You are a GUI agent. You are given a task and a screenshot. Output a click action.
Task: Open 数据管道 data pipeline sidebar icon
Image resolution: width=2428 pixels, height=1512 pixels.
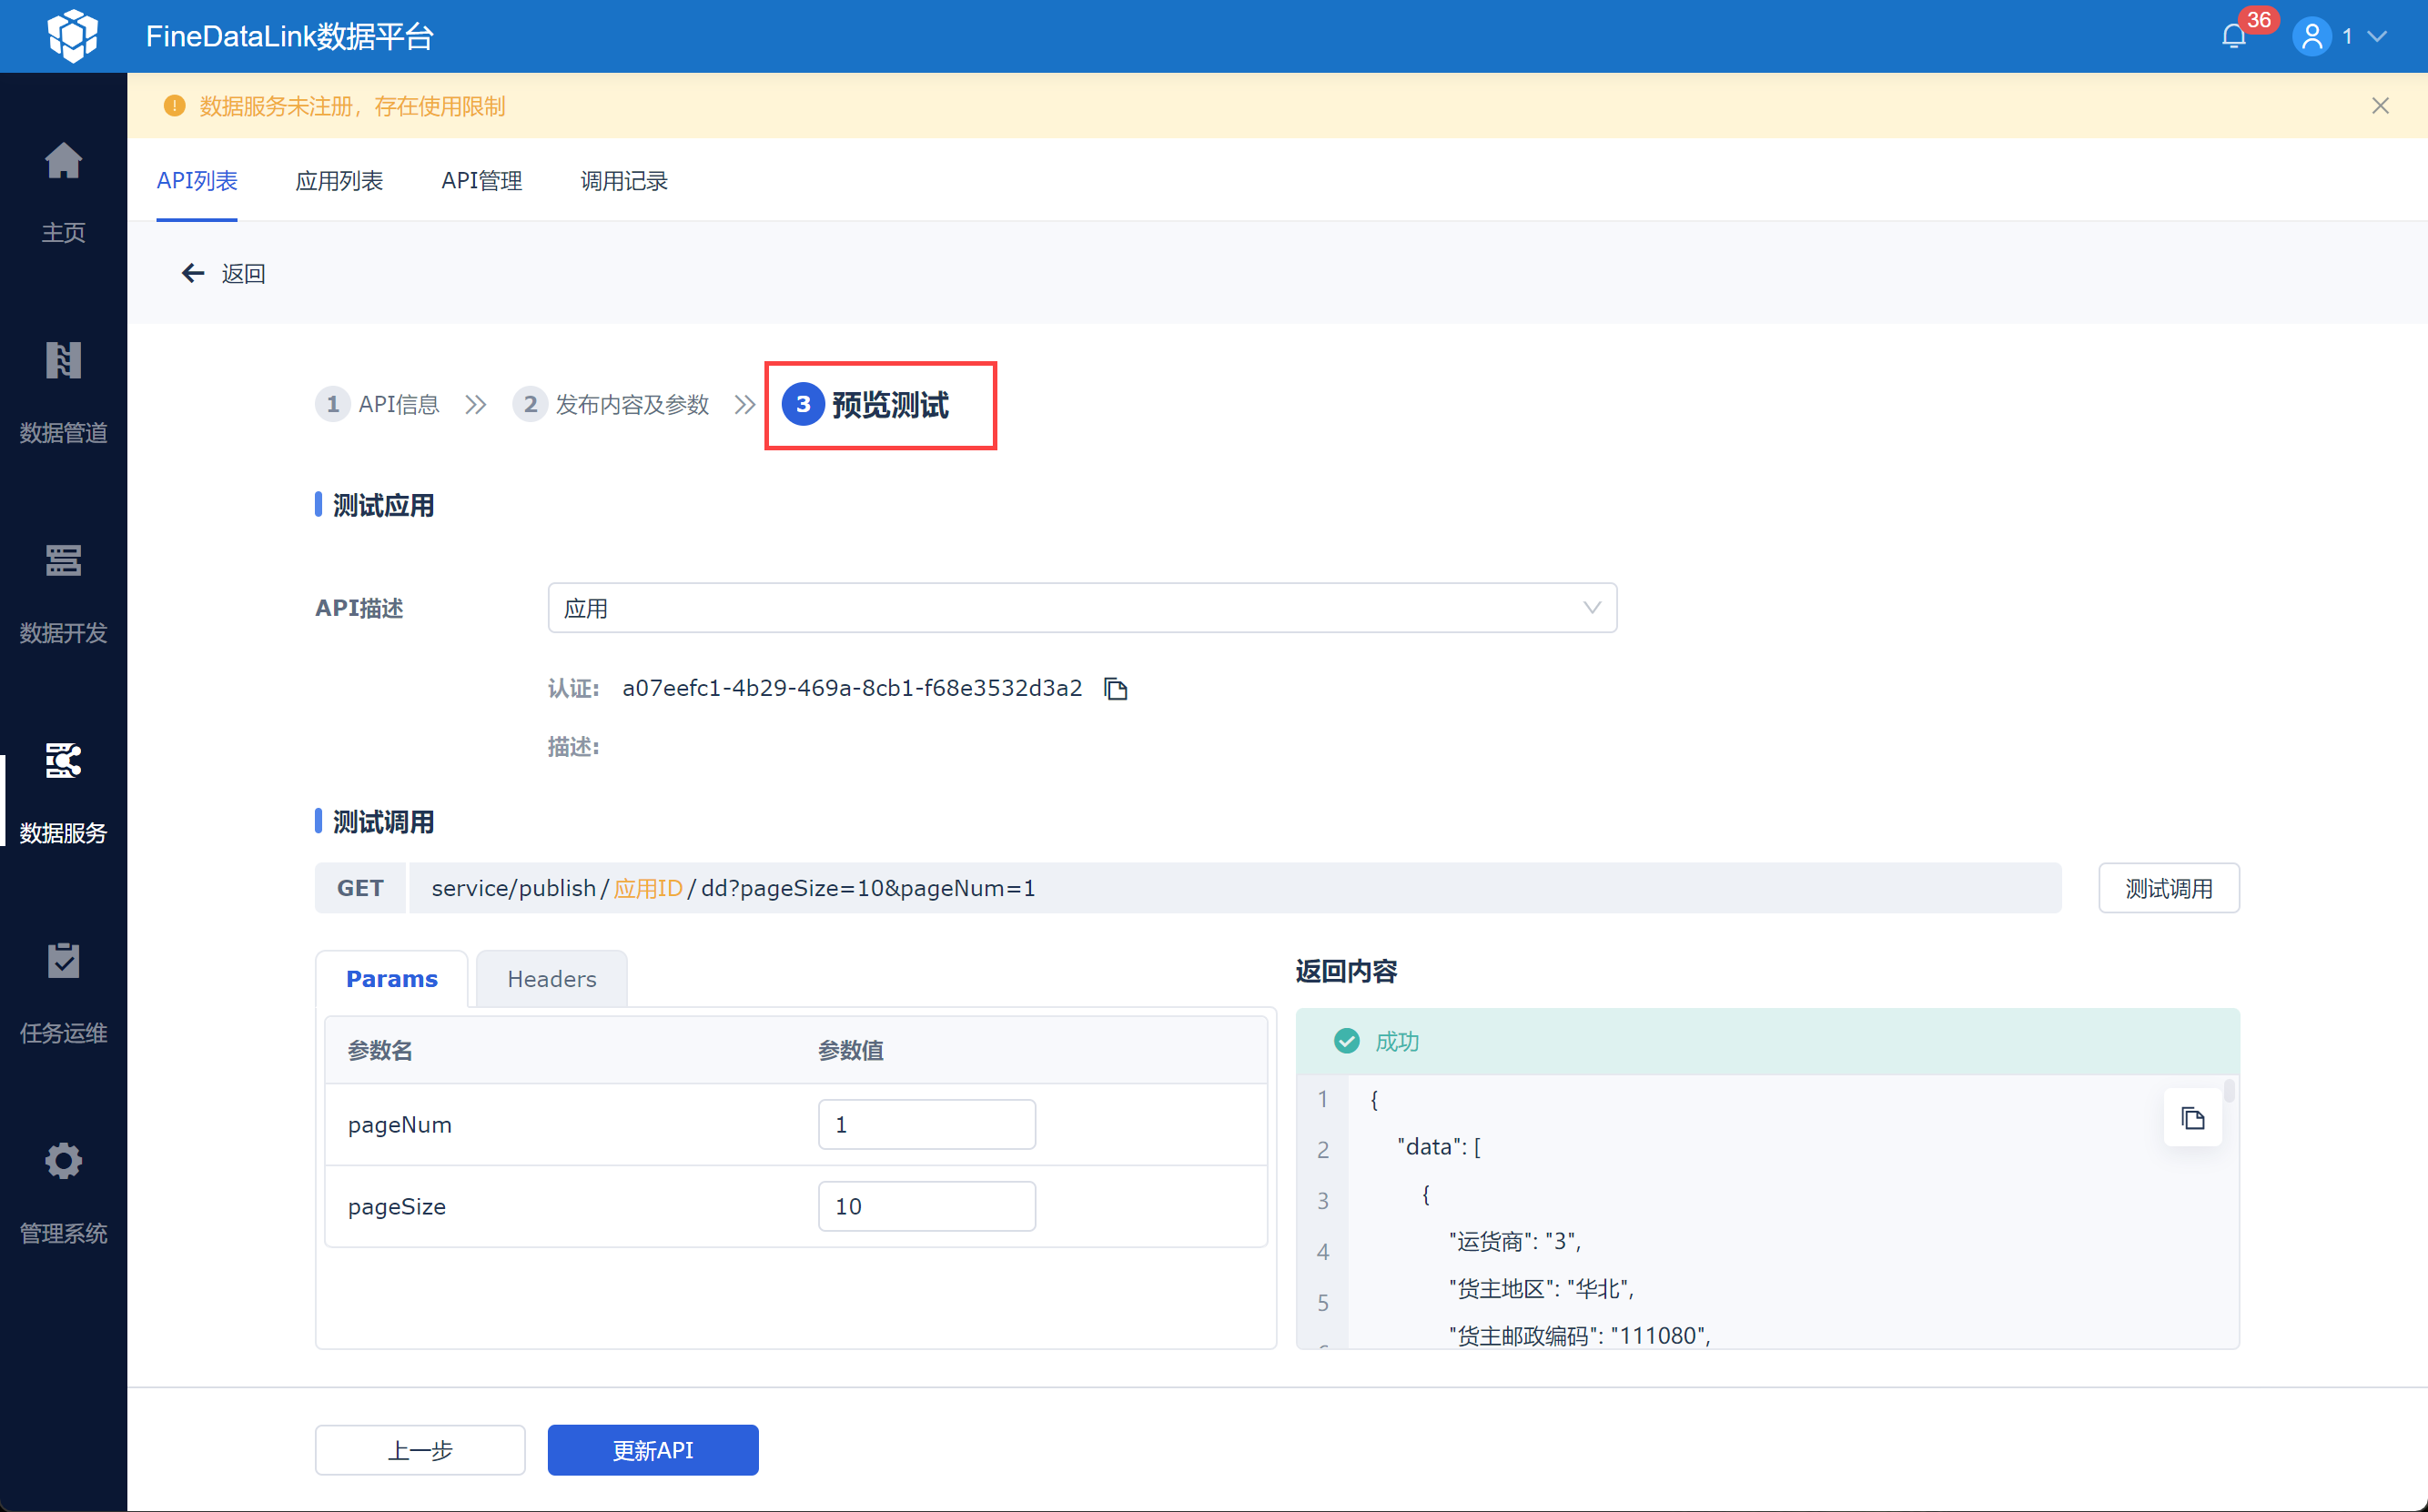point(63,362)
